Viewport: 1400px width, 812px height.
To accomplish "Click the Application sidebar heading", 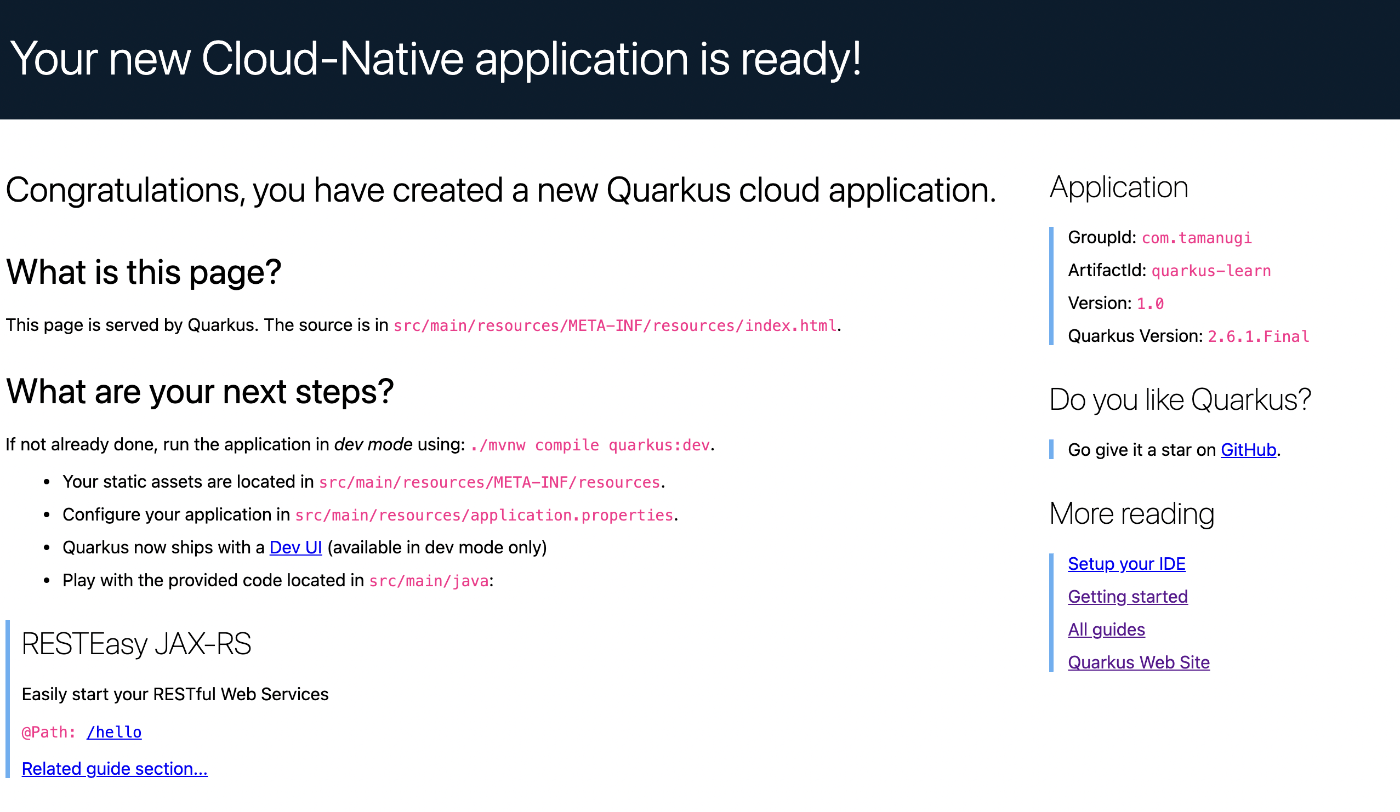I will click(1119, 187).
